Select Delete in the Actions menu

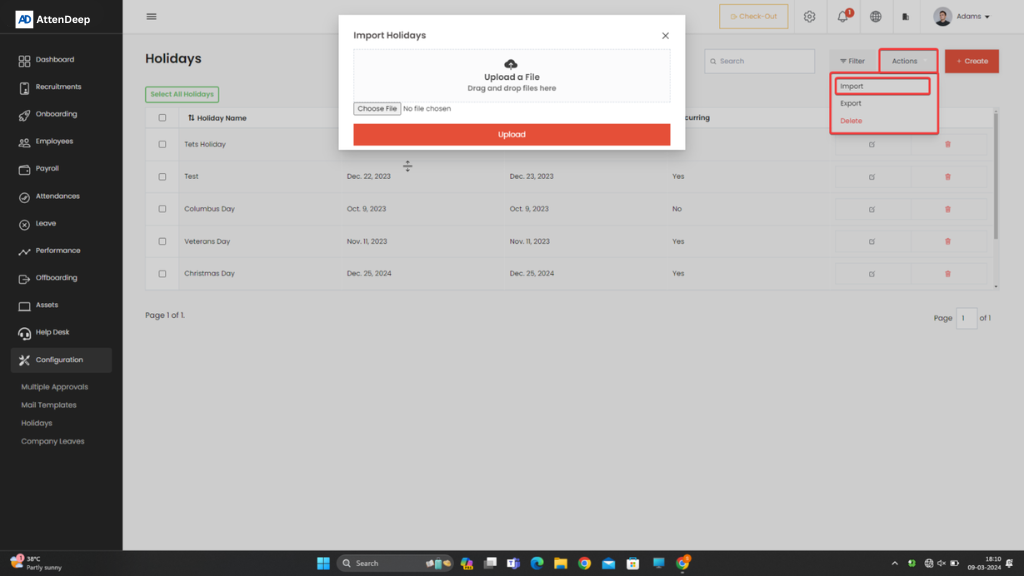(851, 121)
